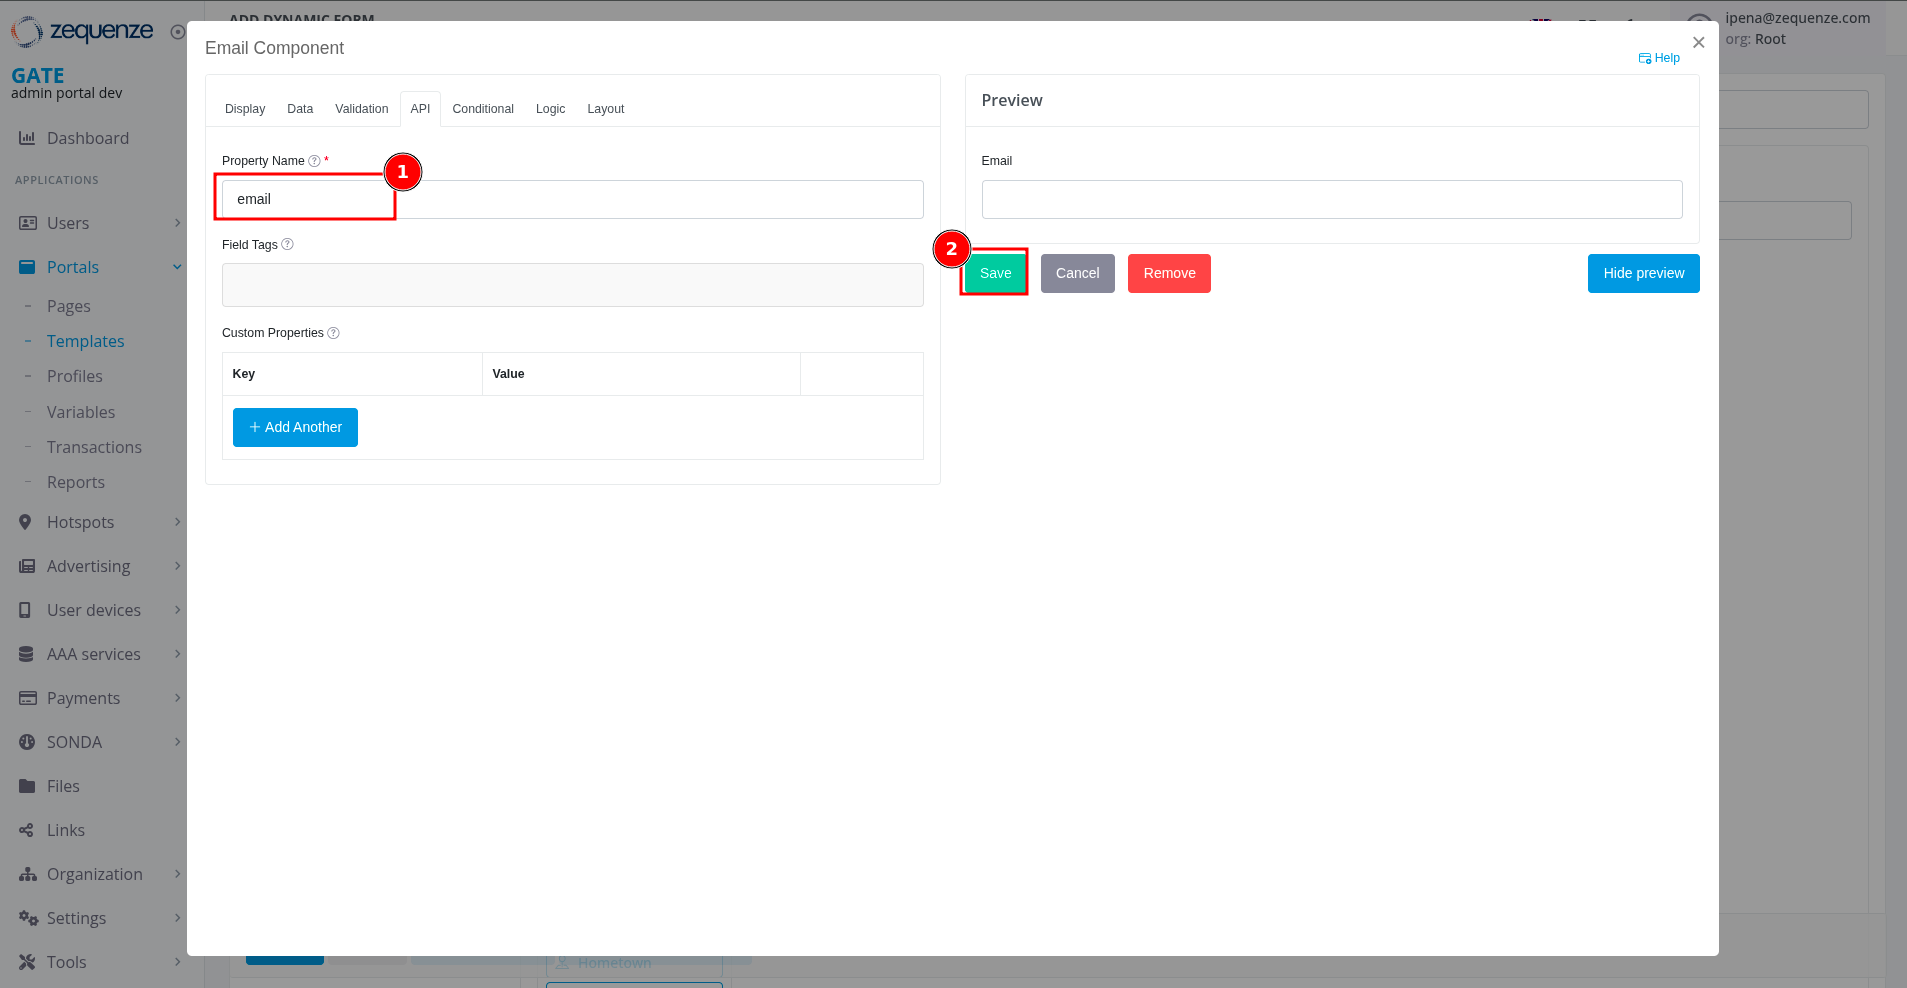Click Add Another custom property button

click(295, 427)
